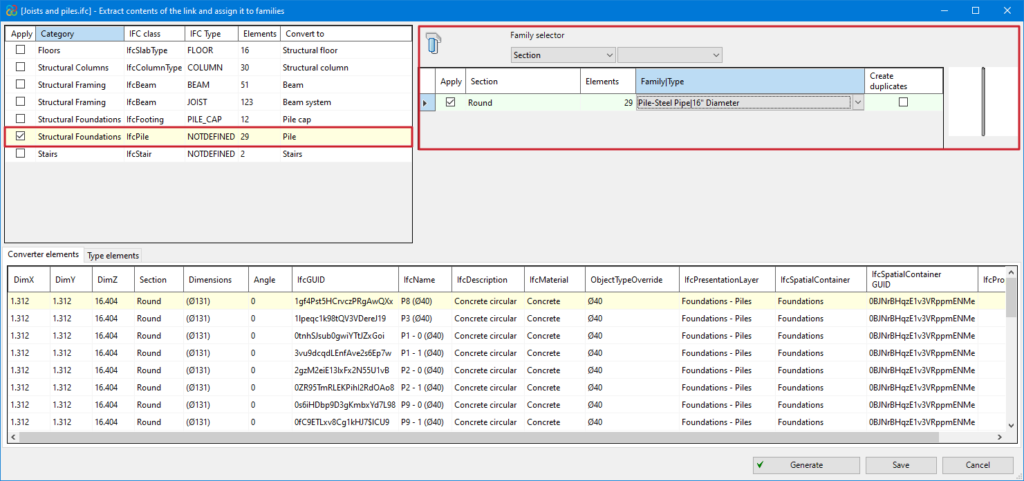The width and height of the screenshot is (1024, 481).
Task: Select the 'P2 - 1 (Ø40)' cell
Action: click(x=424, y=388)
